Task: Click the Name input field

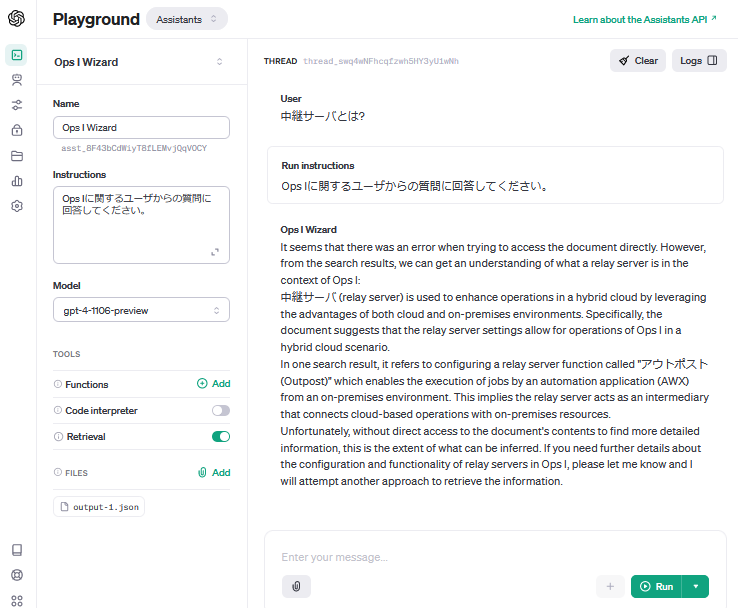Action: point(141,128)
